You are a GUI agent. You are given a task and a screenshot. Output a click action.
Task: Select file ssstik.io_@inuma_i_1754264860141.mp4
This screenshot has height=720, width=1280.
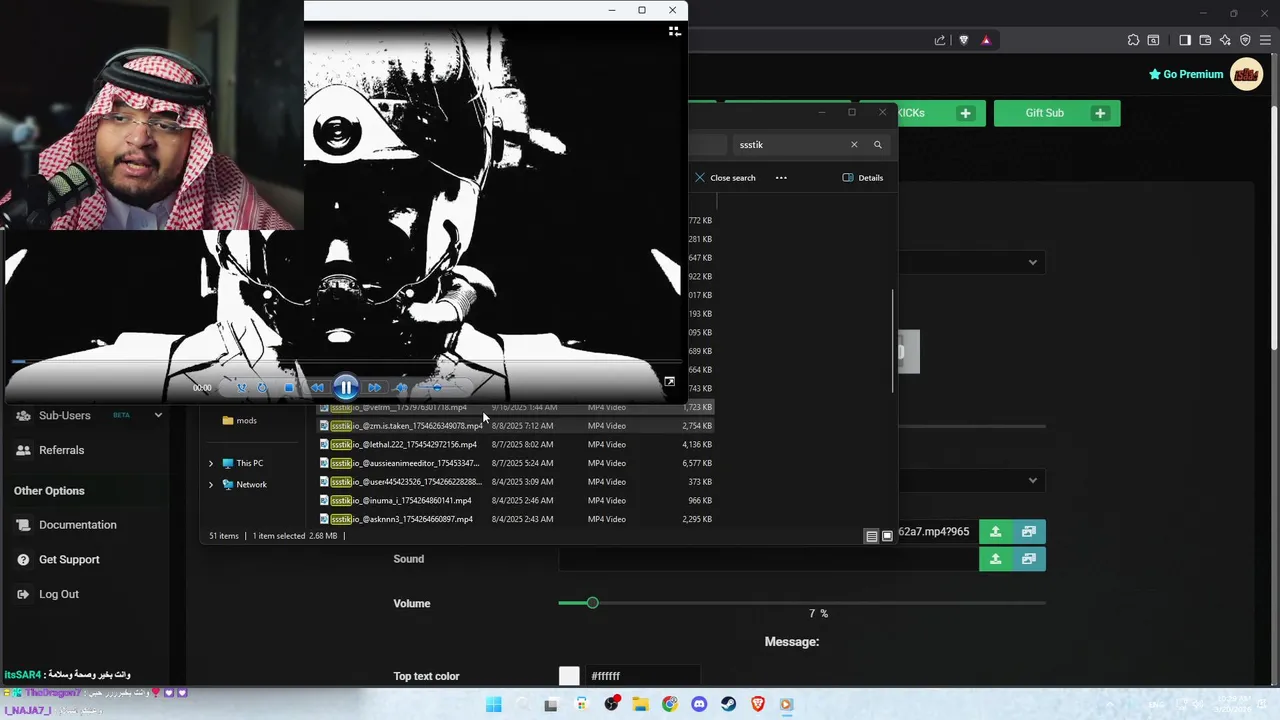(515, 500)
